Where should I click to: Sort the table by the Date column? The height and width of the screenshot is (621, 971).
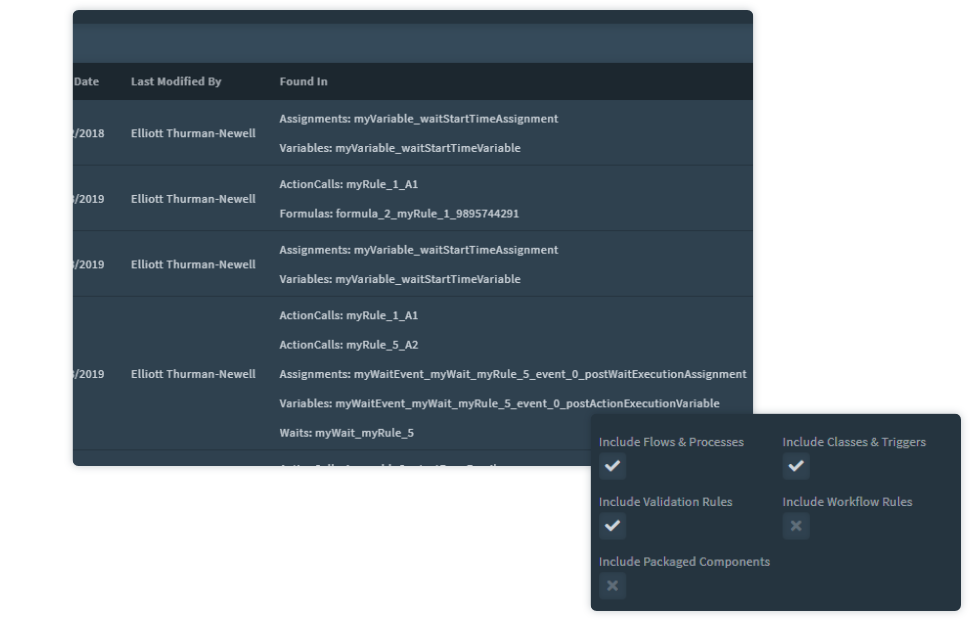click(x=85, y=81)
